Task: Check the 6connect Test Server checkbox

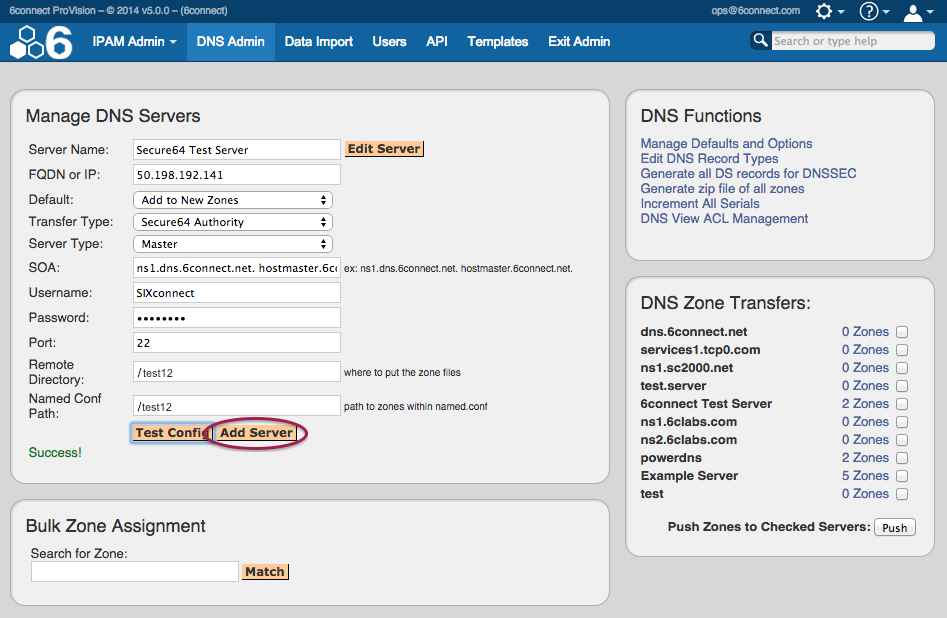Action: (902, 404)
